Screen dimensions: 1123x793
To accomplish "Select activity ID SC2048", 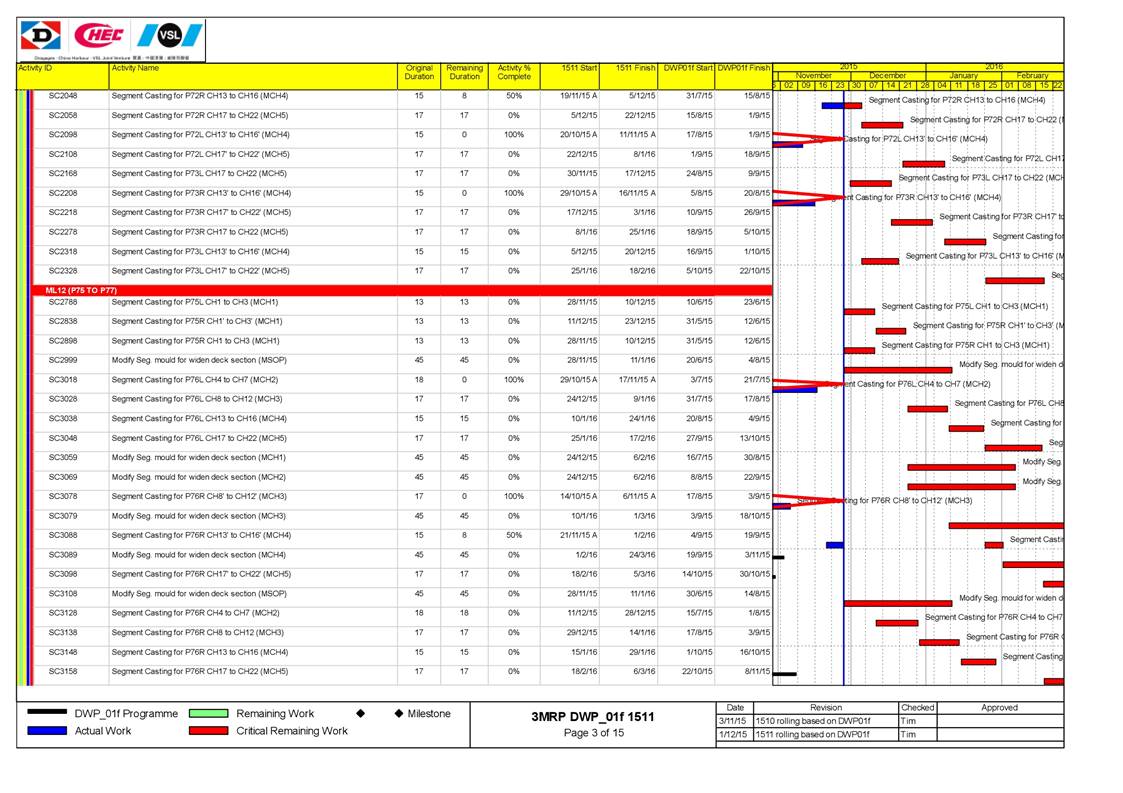I will coord(63,96).
